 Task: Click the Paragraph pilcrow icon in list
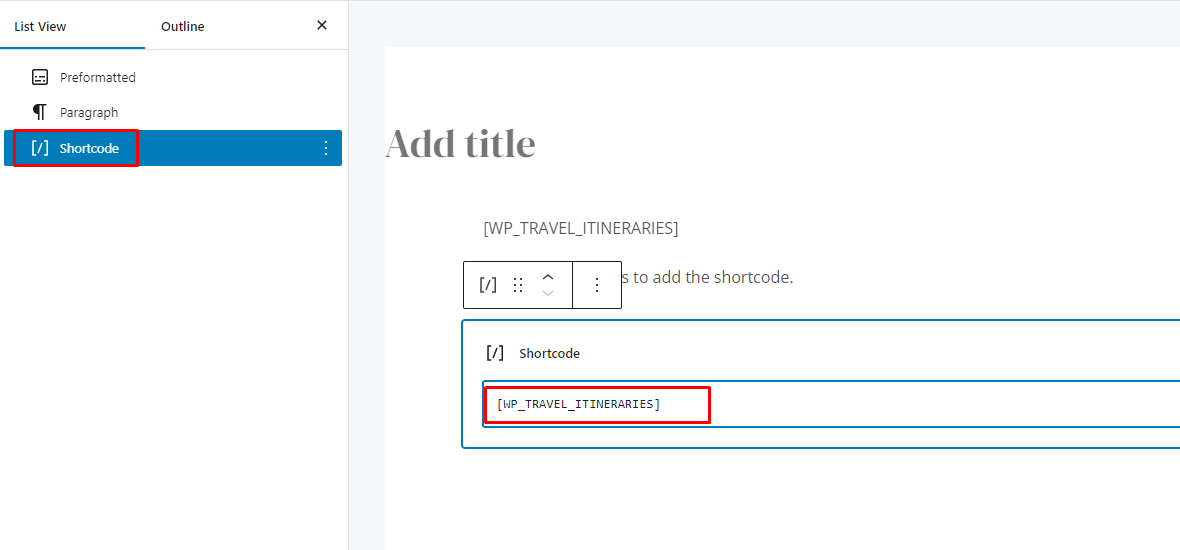40,112
